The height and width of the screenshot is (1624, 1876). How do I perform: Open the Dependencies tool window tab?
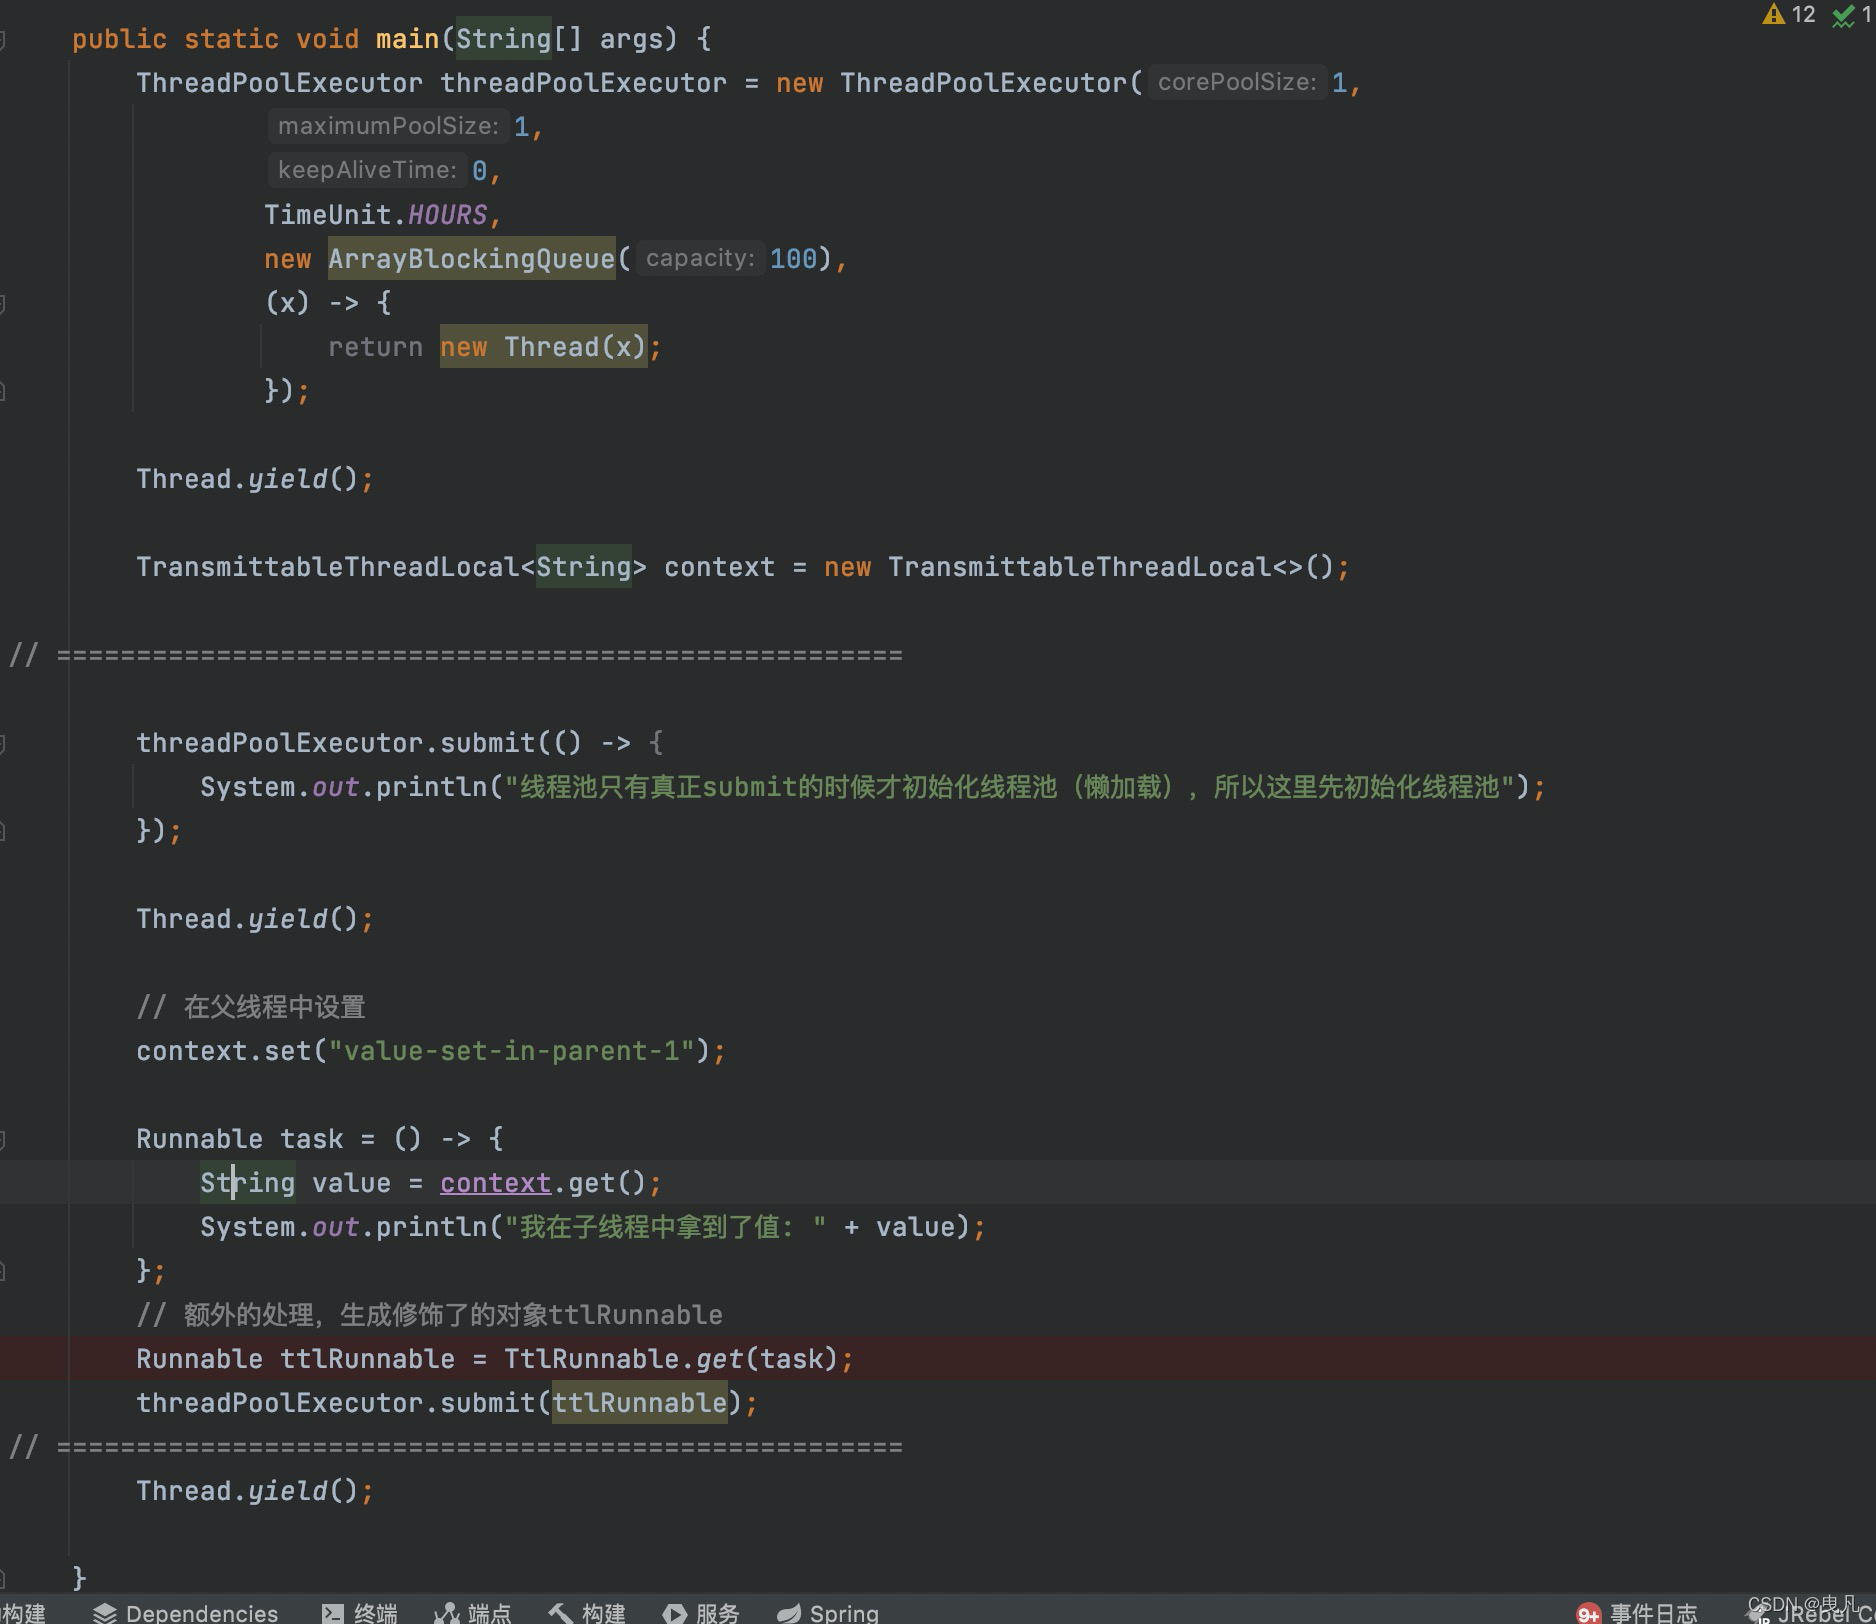(x=186, y=1612)
